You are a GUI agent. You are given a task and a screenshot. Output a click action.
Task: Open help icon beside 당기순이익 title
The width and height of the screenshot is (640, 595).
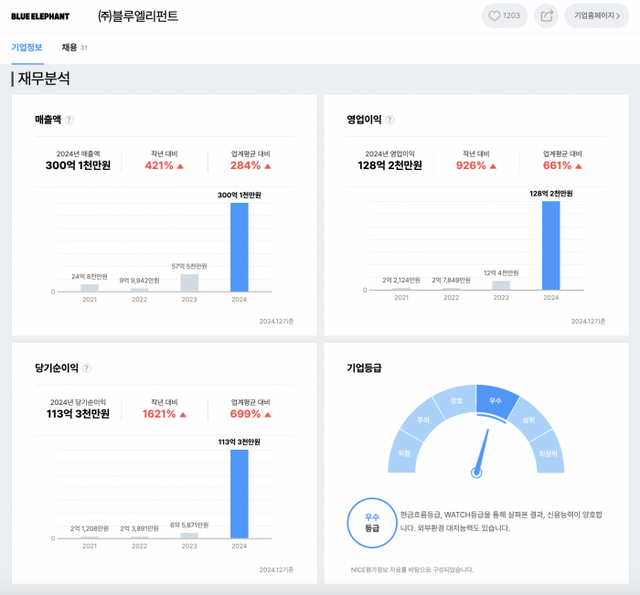[87, 368]
